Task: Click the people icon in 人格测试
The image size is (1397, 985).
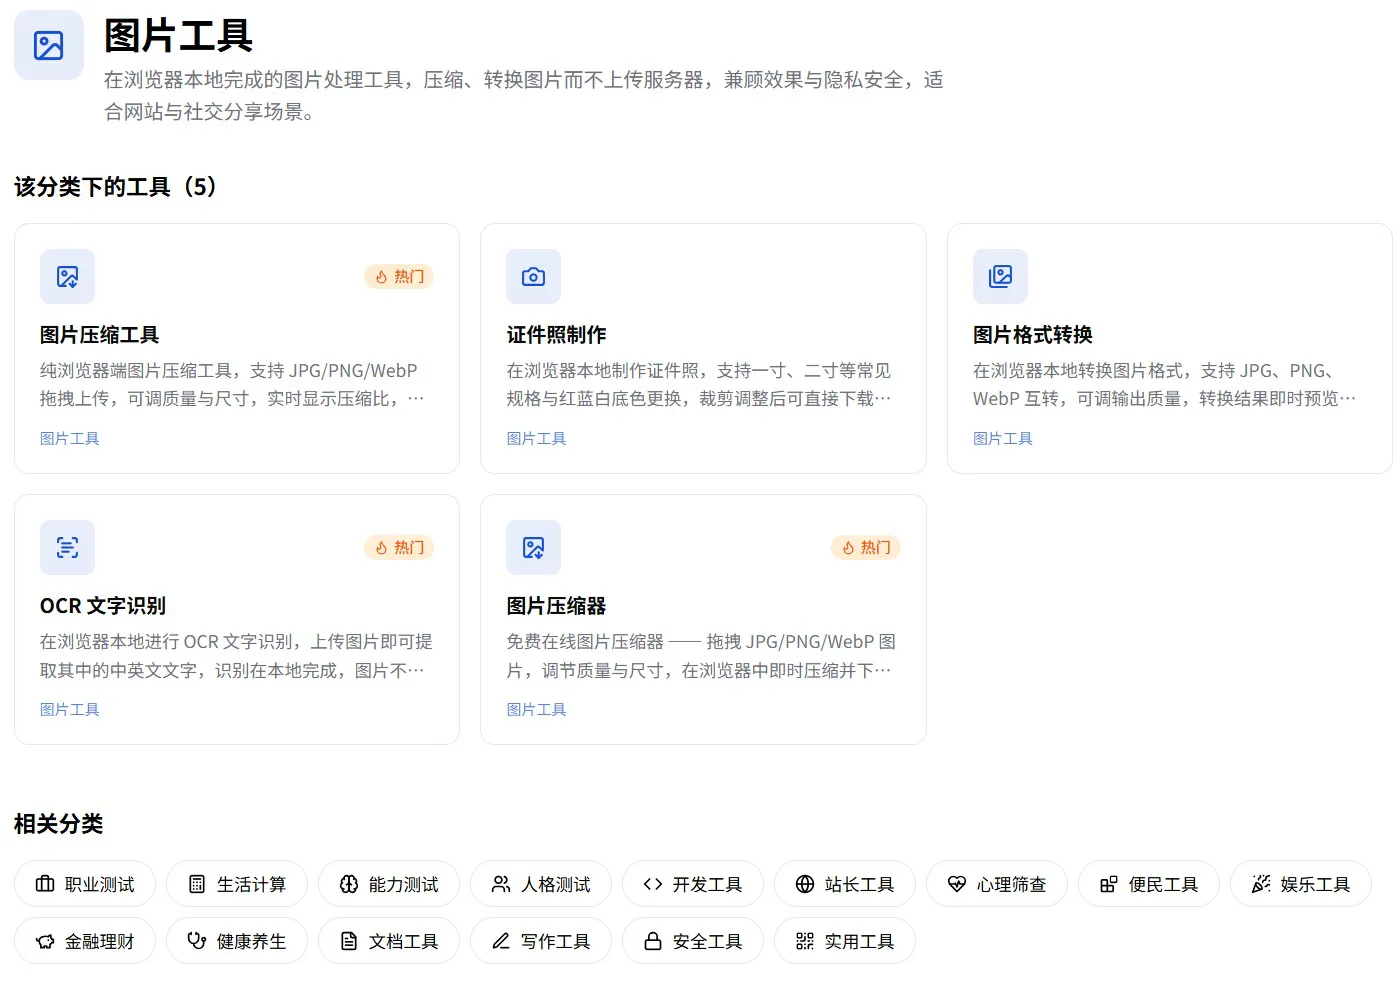Action: (x=501, y=884)
